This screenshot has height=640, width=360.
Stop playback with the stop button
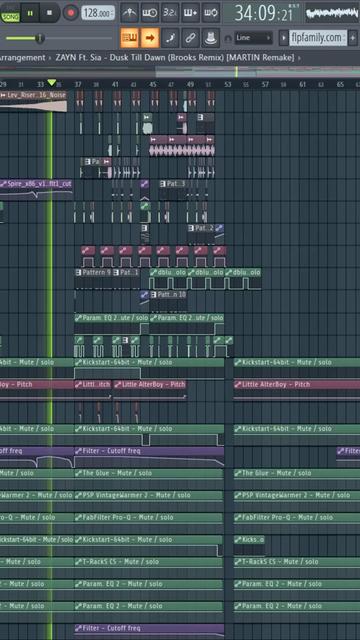(49, 13)
